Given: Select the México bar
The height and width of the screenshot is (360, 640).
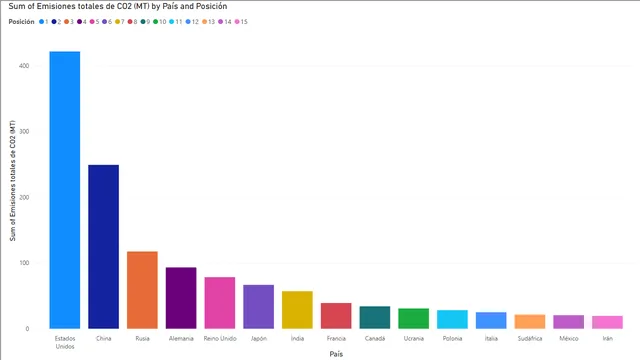Looking at the screenshot, I should (x=569, y=322).
